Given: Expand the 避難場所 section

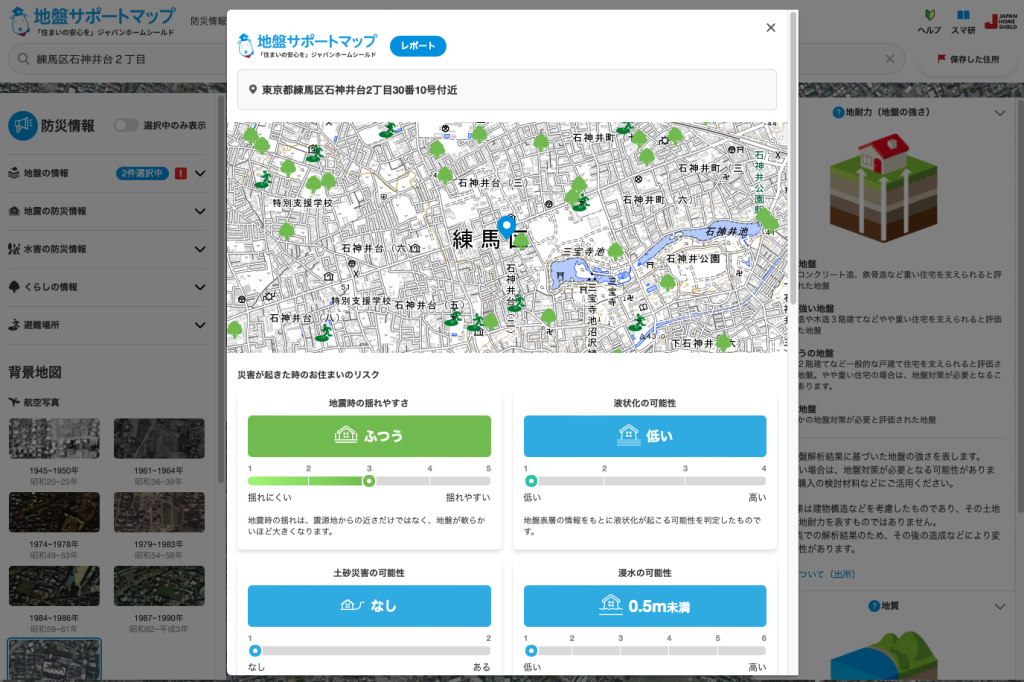Looking at the screenshot, I should coord(200,325).
